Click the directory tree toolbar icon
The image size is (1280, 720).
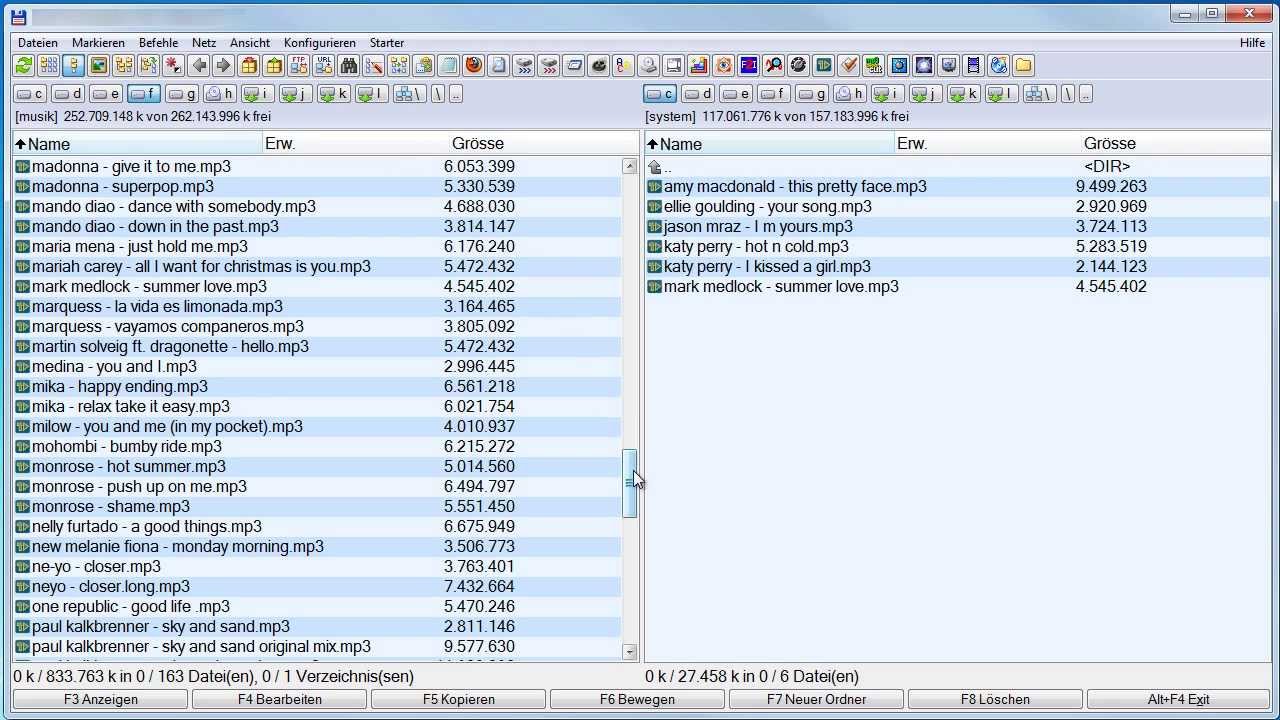tap(124, 65)
